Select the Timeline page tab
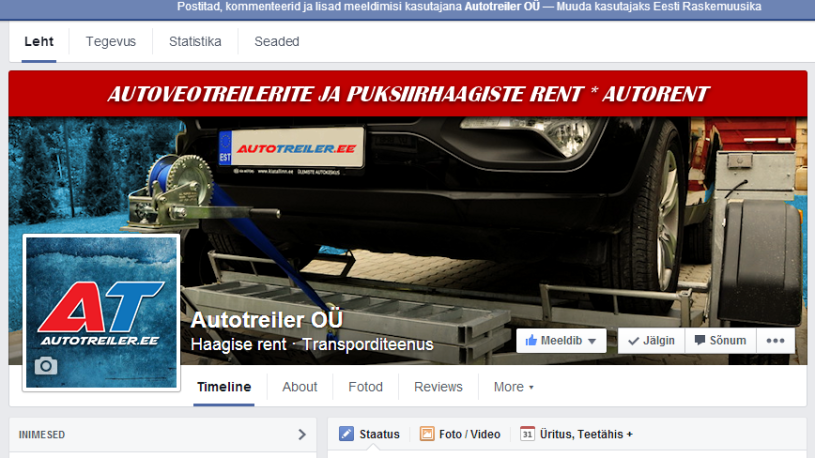This screenshot has height=458, width=815. point(224,387)
